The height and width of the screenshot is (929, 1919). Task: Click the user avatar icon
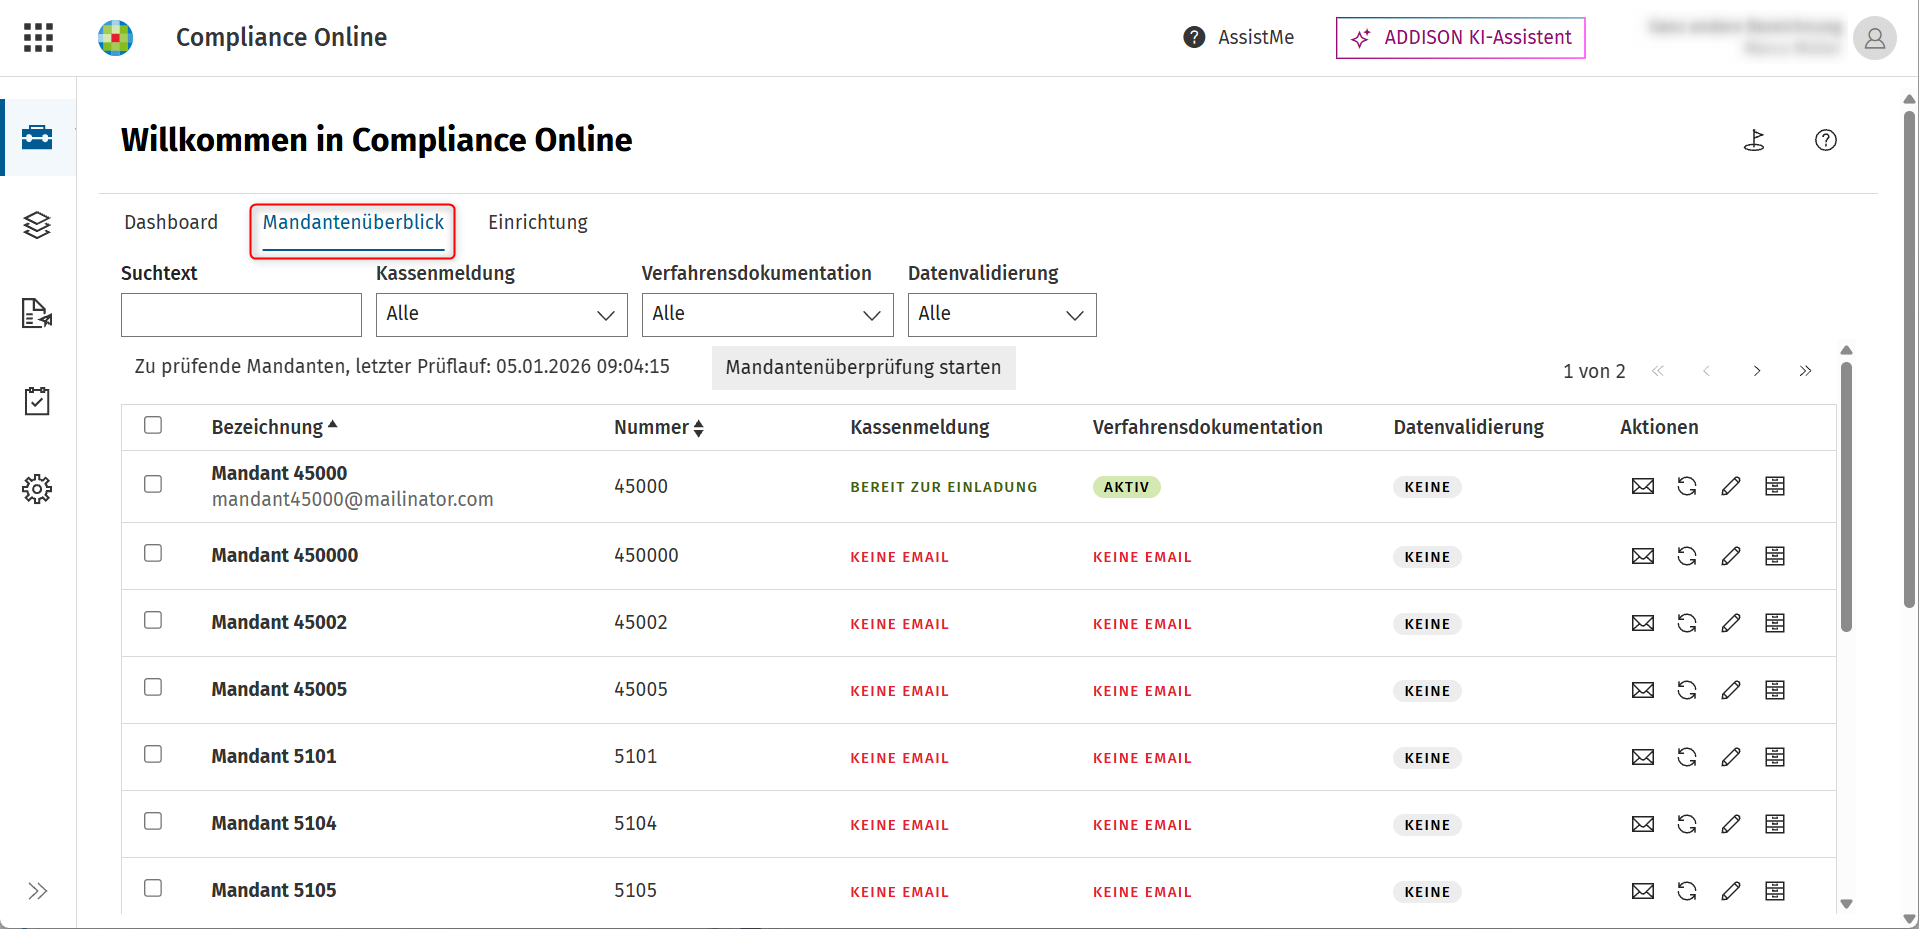click(1874, 38)
